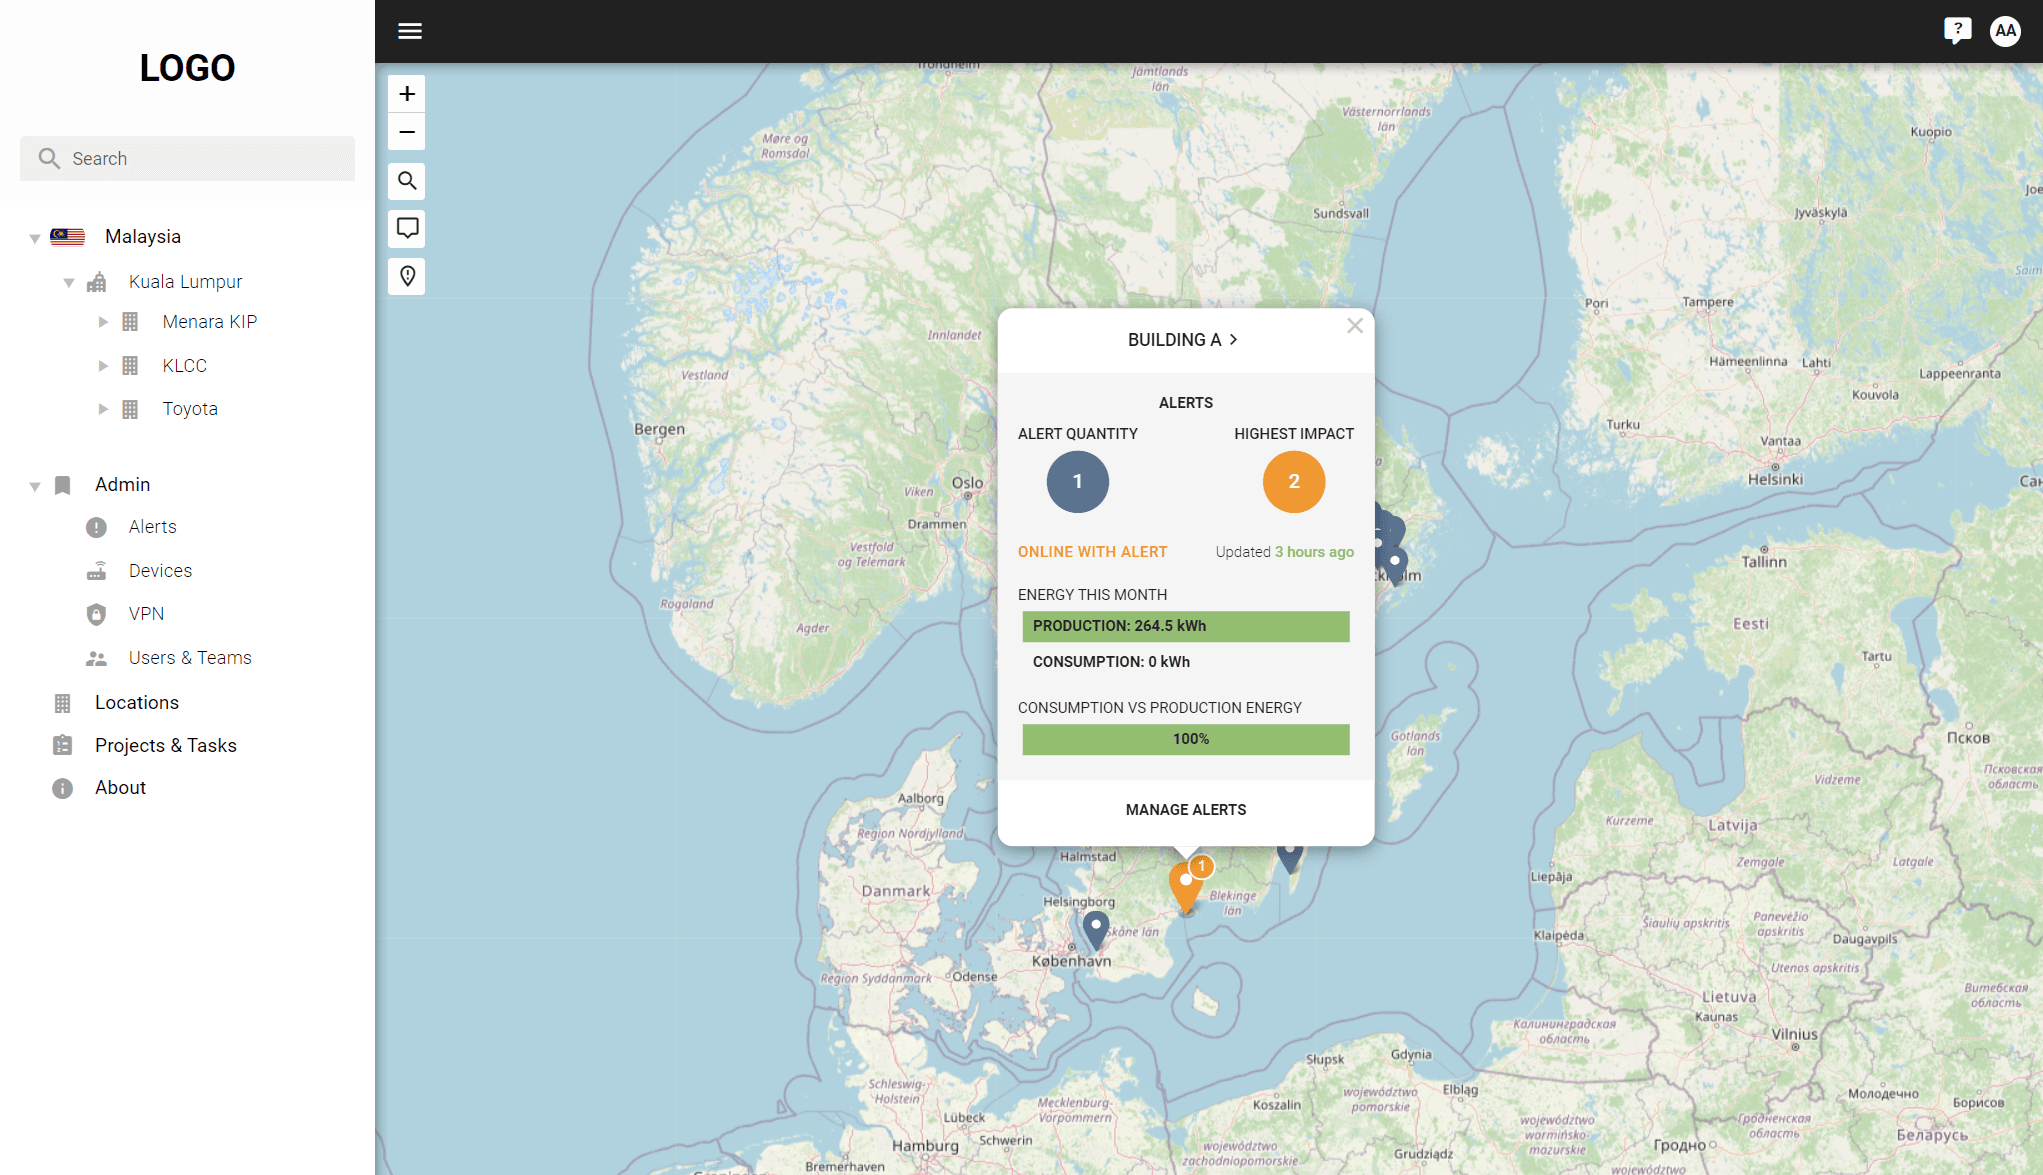Open the VPN menu item

coord(146,614)
